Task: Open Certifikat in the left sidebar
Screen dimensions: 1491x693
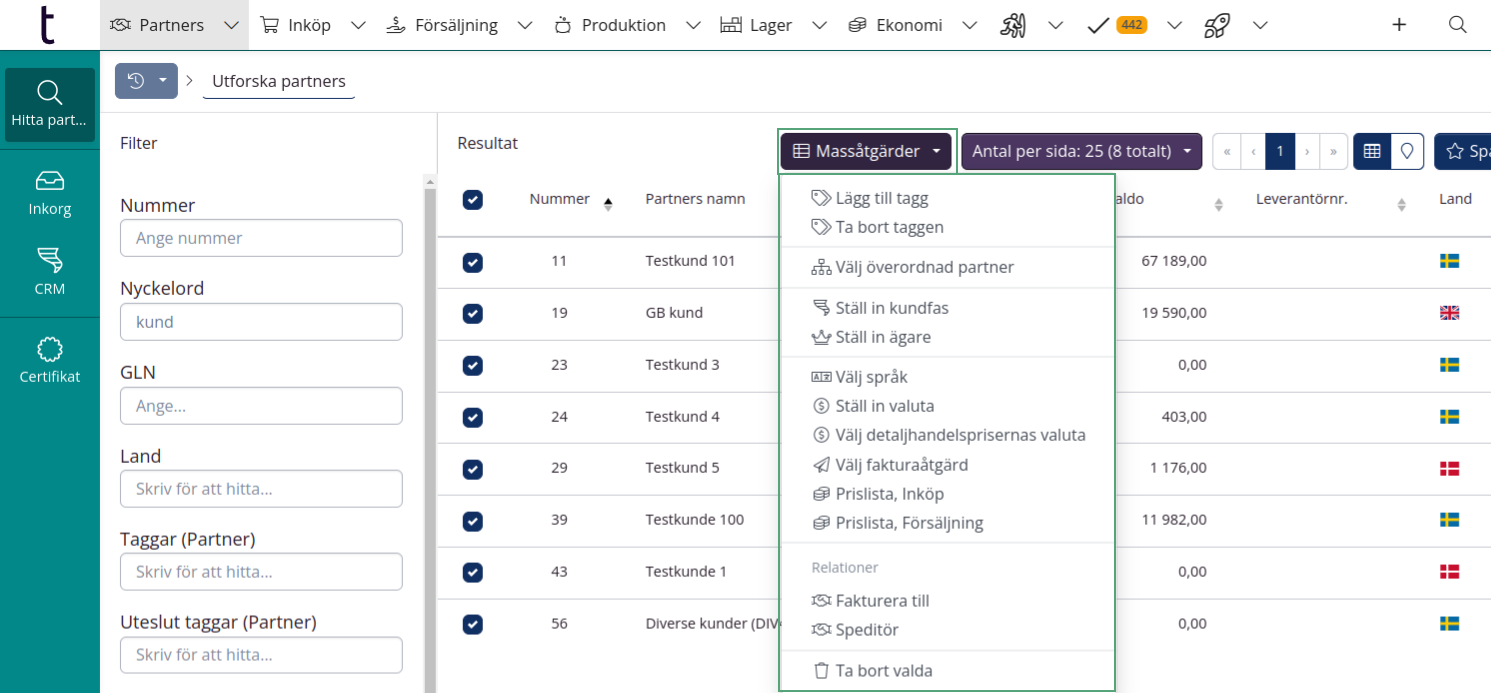Action: click(x=49, y=360)
